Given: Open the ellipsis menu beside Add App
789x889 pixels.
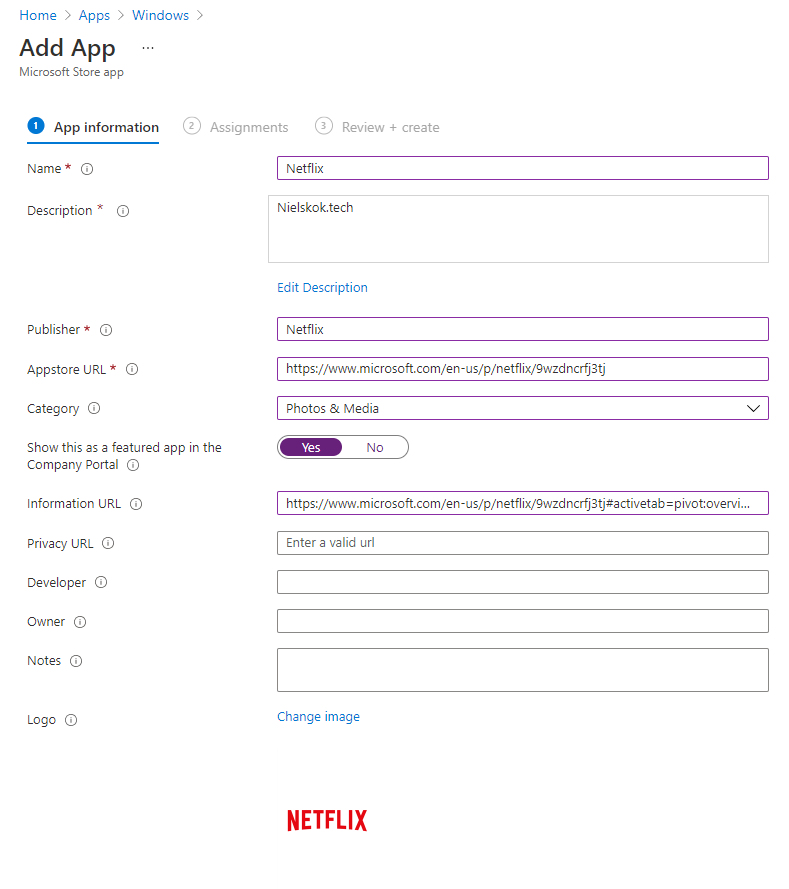Looking at the screenshot, I should 148,48.
